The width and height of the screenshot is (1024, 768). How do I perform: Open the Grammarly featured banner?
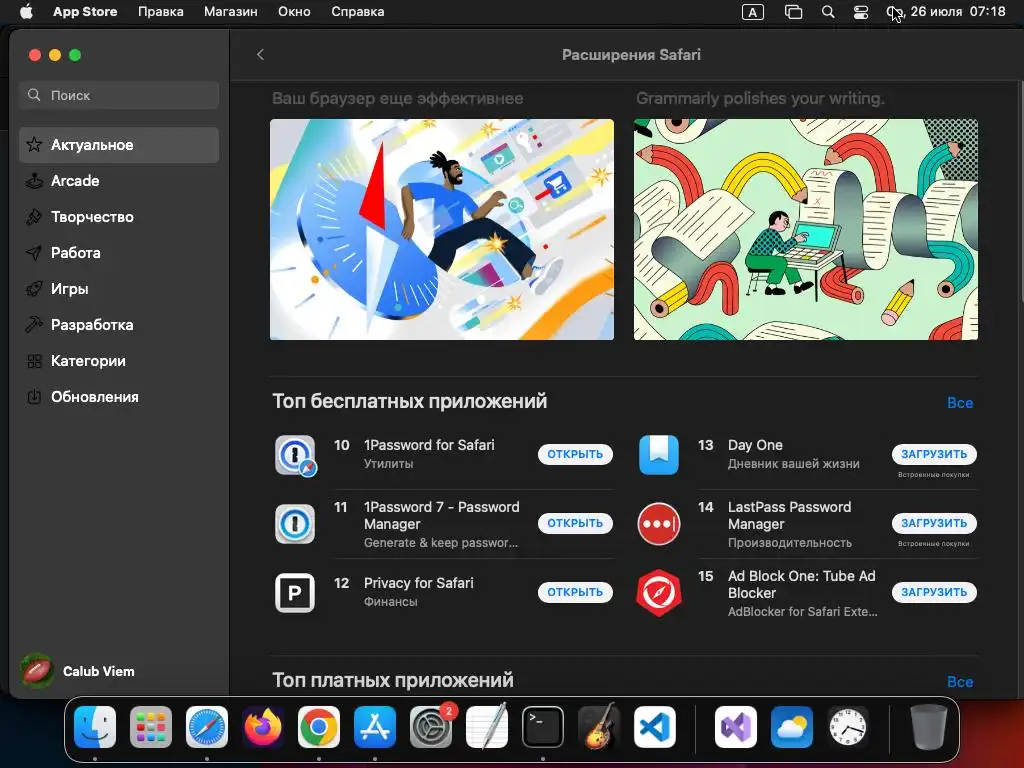[x=806, y=229]
